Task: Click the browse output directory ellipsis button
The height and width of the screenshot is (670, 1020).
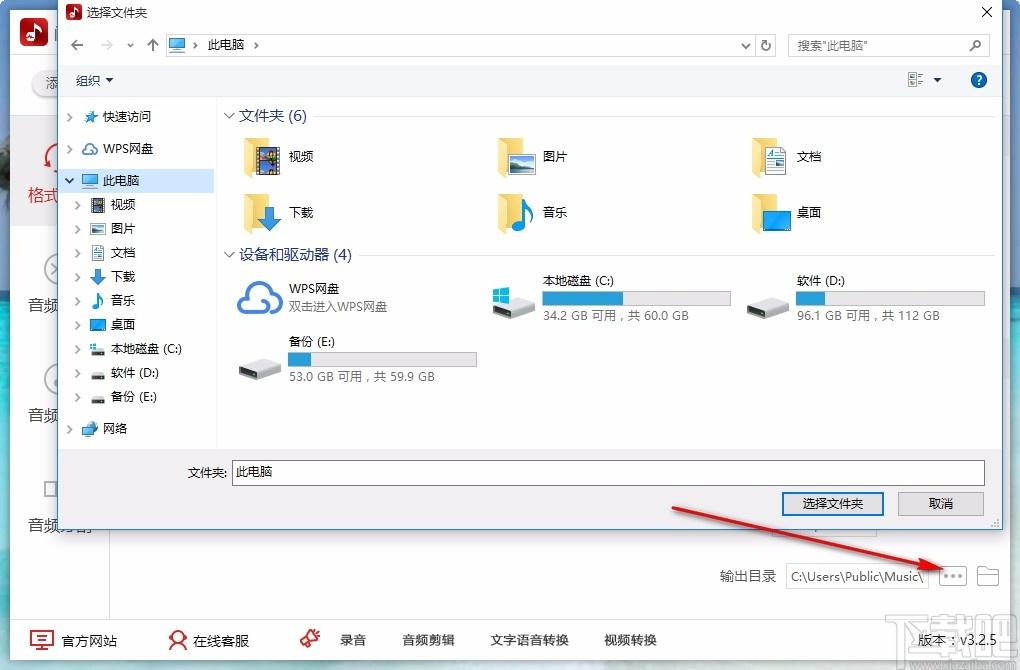Action: click(952, 576)
